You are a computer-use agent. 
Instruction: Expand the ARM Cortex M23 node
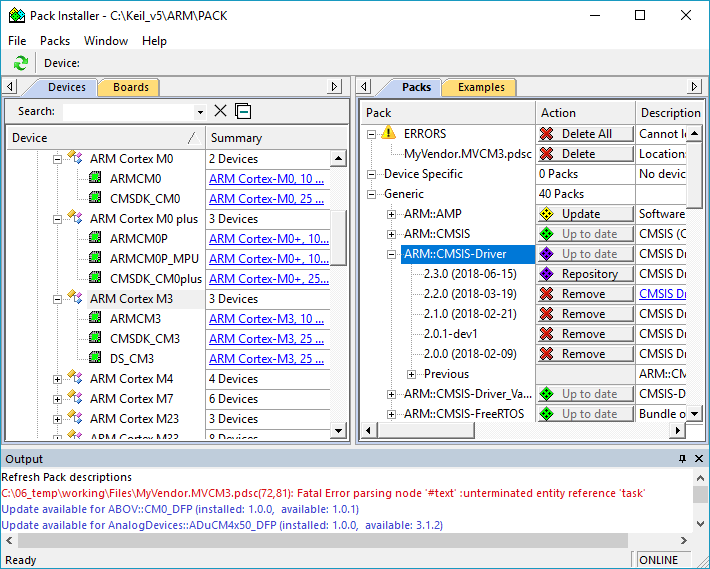tap(57, 419)
